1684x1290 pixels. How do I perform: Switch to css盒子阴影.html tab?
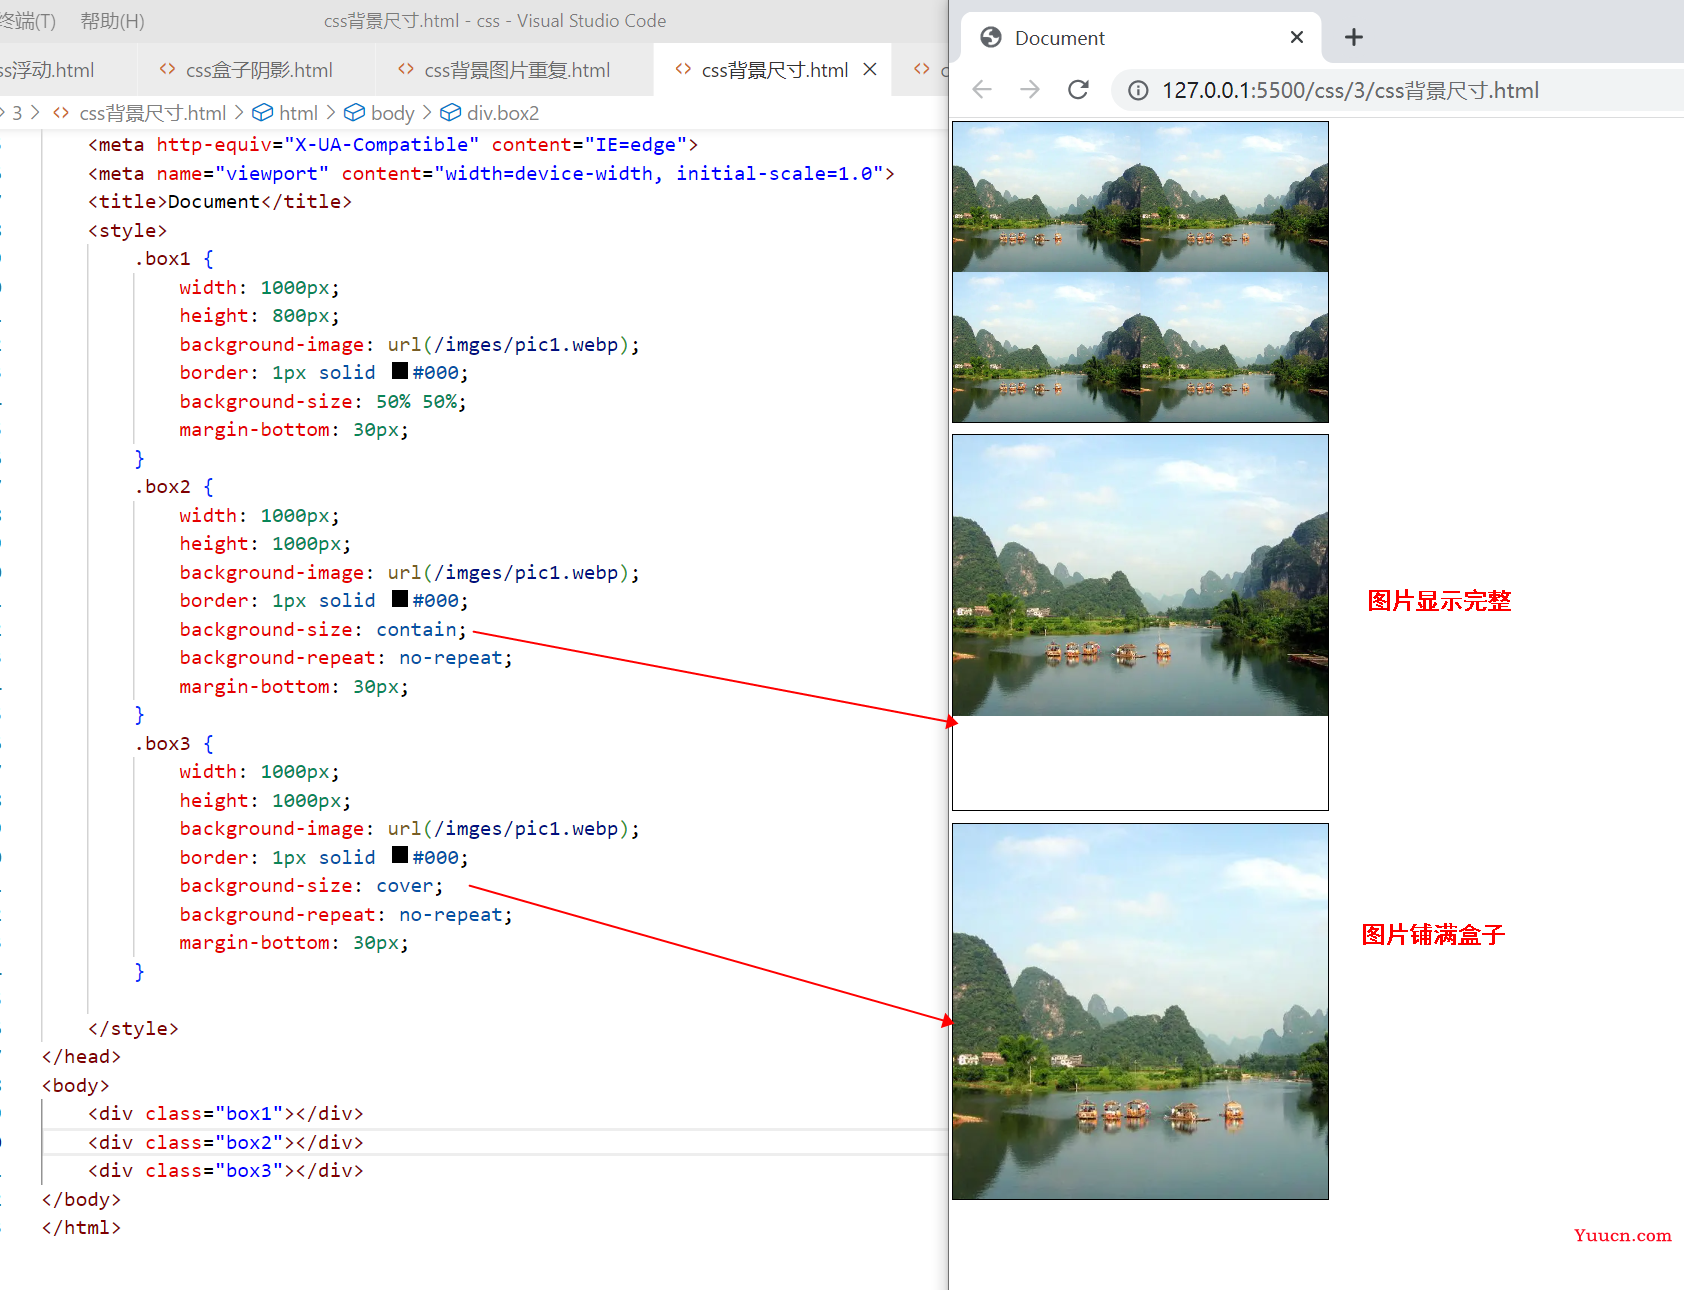pyautogui.click(x=256, y=70)
